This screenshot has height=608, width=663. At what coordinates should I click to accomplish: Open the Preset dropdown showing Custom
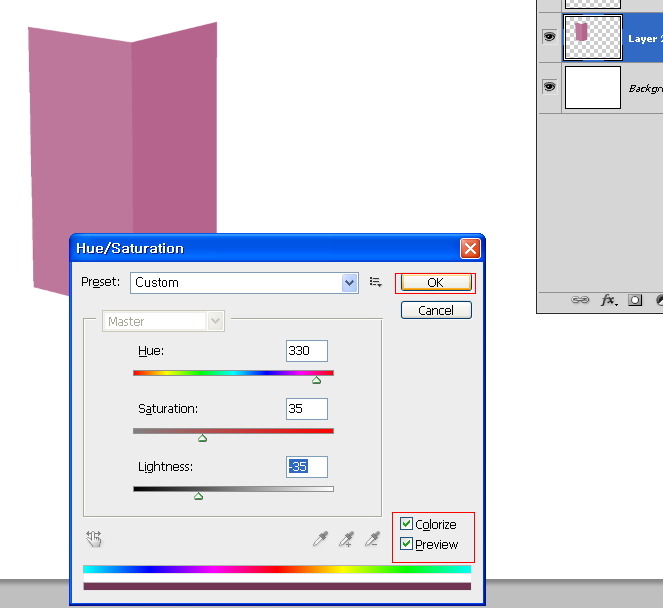[x=244, y=282]
